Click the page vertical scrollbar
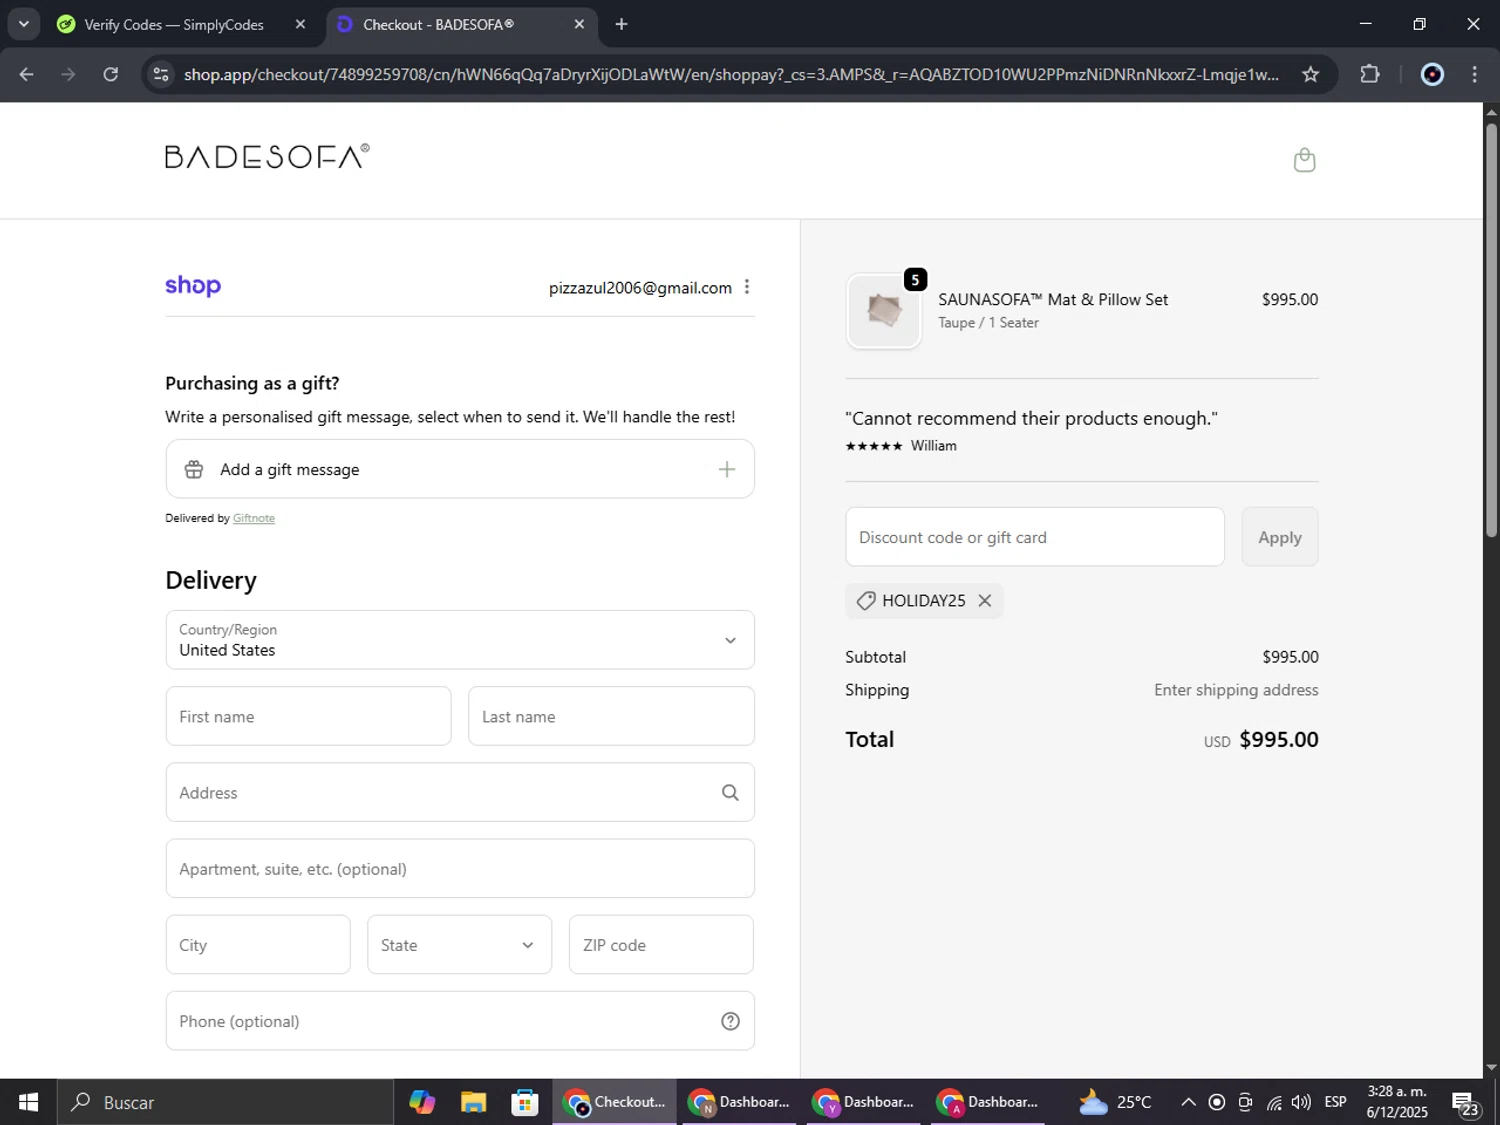Viewport: 1500px width, 1125px height. pos(1491,330)
